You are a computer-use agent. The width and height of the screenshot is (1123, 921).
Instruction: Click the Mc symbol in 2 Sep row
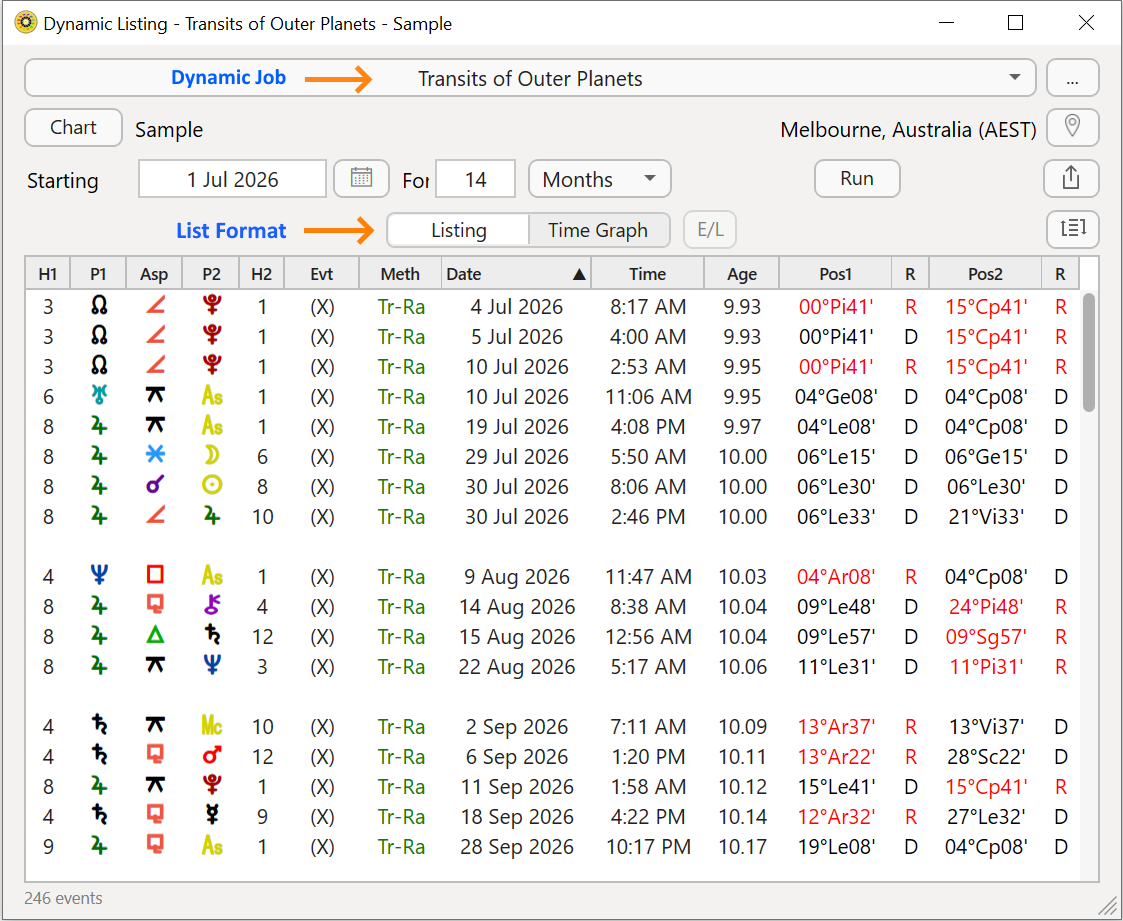(x=211, y=726)
